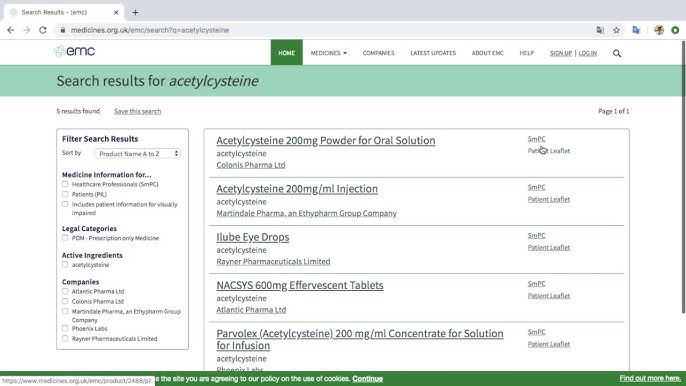Click the green extension icon in toolbar

(675, 30)
